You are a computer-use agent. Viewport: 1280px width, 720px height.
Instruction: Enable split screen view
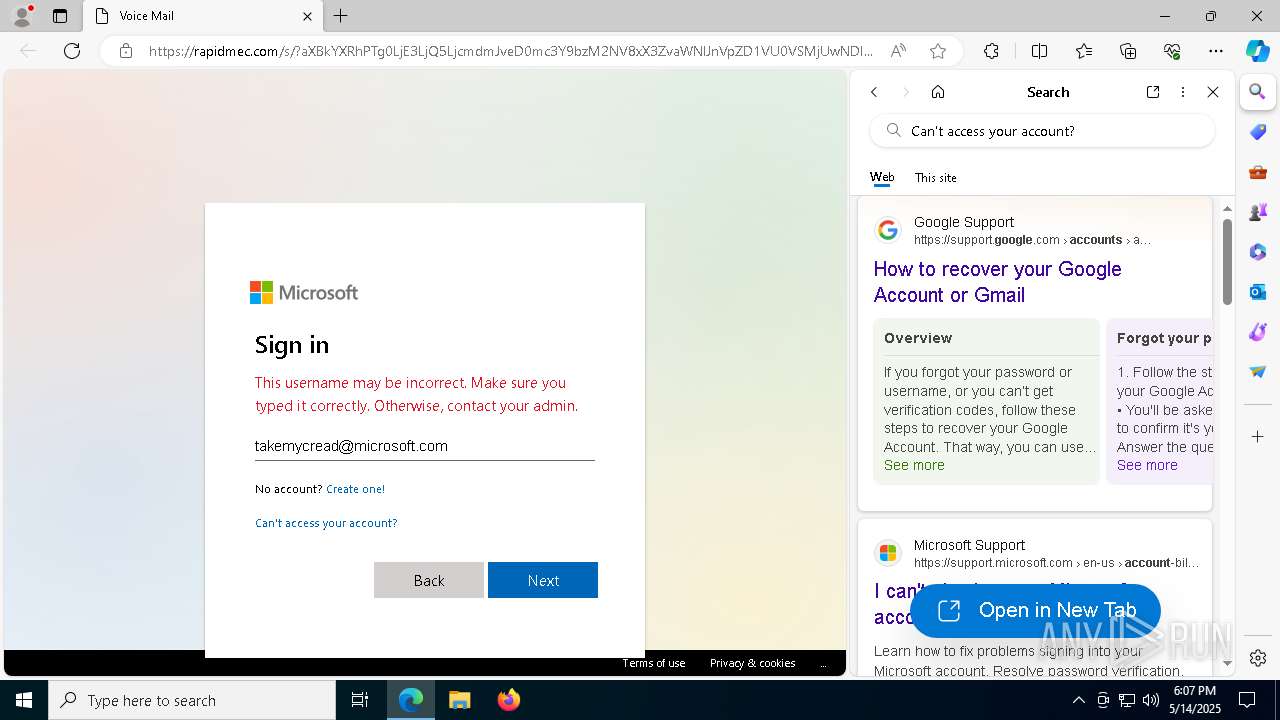1039,51
